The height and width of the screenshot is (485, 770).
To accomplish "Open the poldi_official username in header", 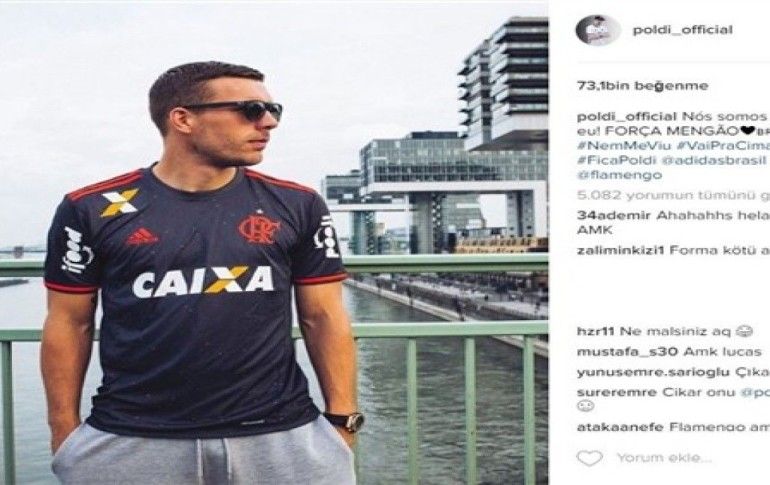I will point(683,30).
